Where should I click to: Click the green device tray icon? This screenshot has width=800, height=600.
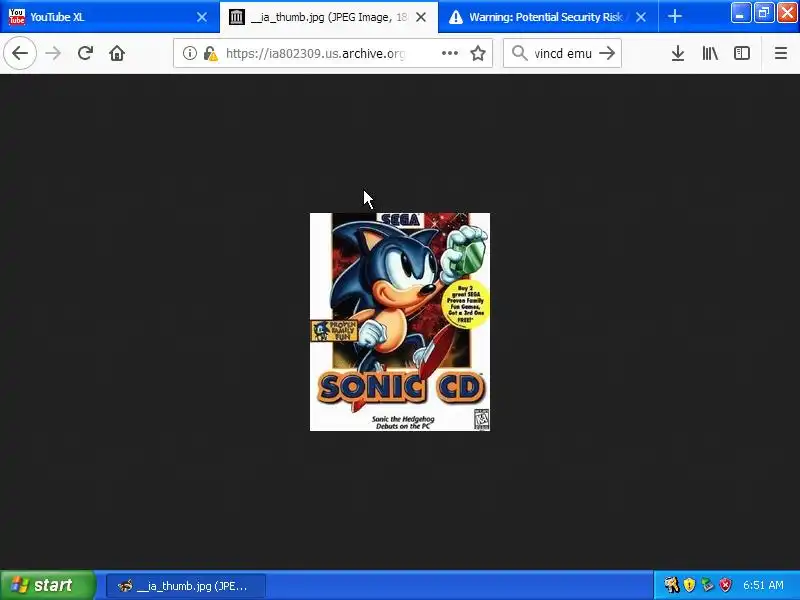[708, 585]
